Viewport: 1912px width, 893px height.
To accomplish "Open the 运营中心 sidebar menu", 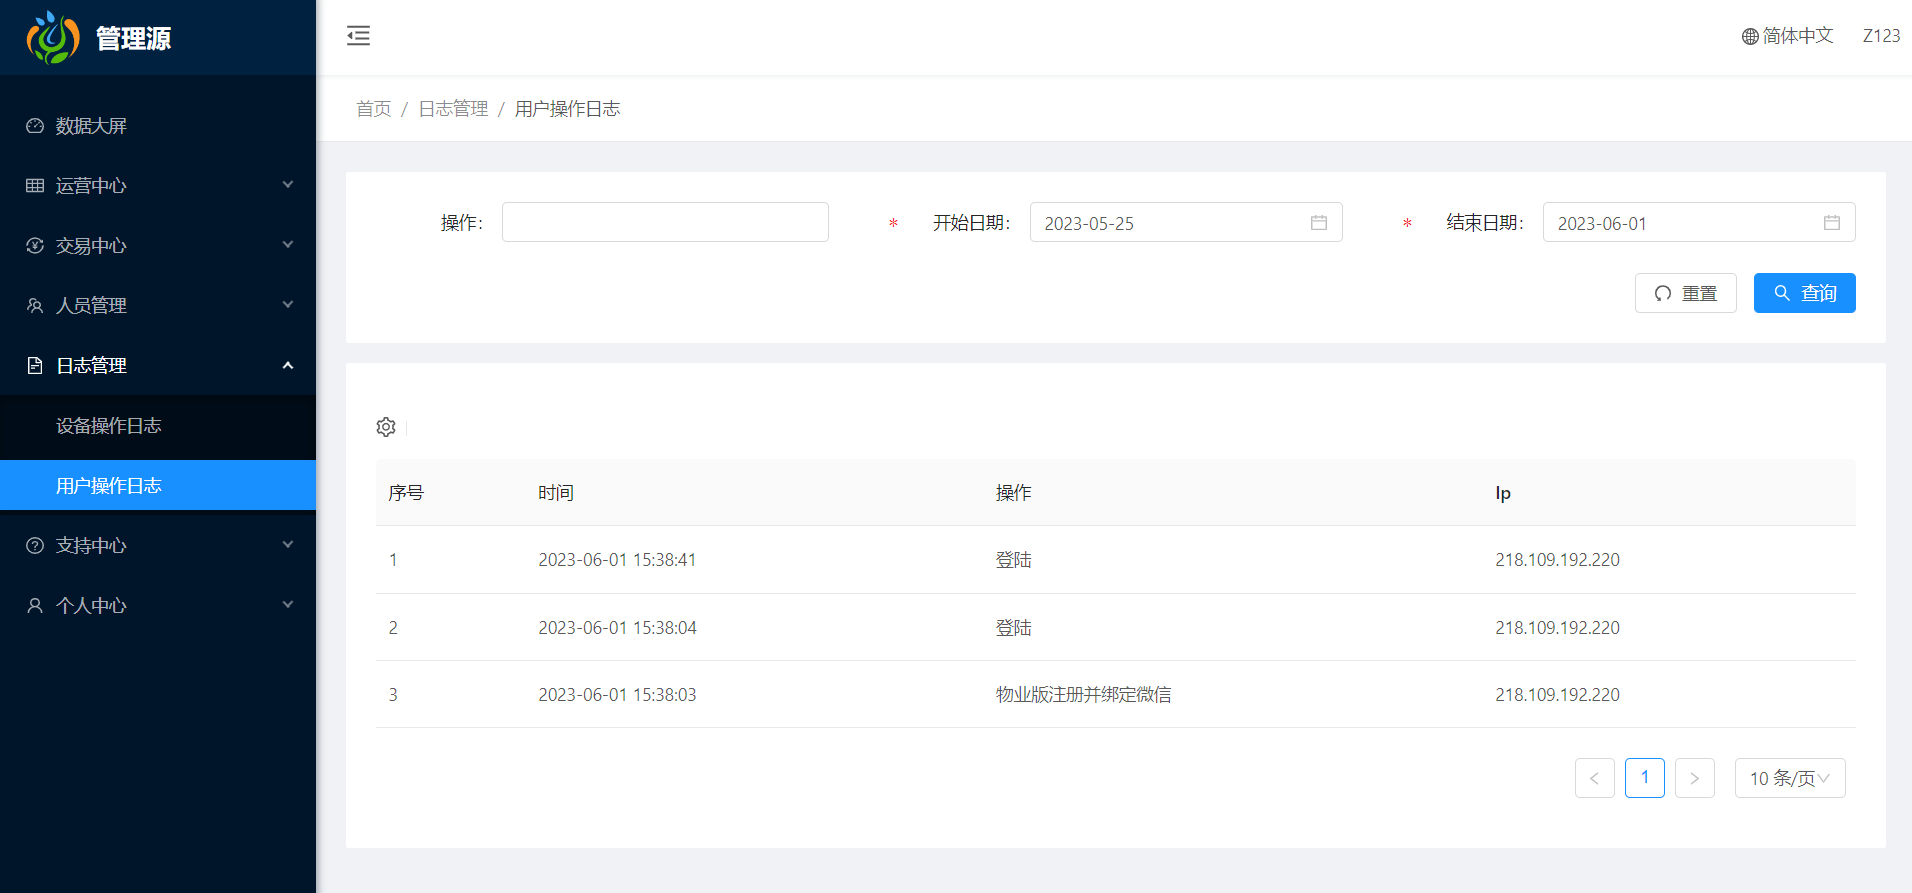I will pyautogui.click(x=158, y=186).
